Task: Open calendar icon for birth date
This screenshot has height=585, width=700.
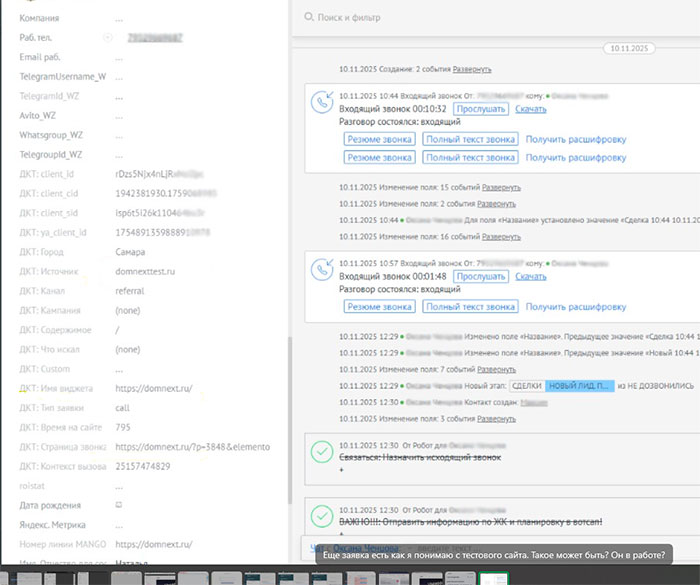Action: 119,505
